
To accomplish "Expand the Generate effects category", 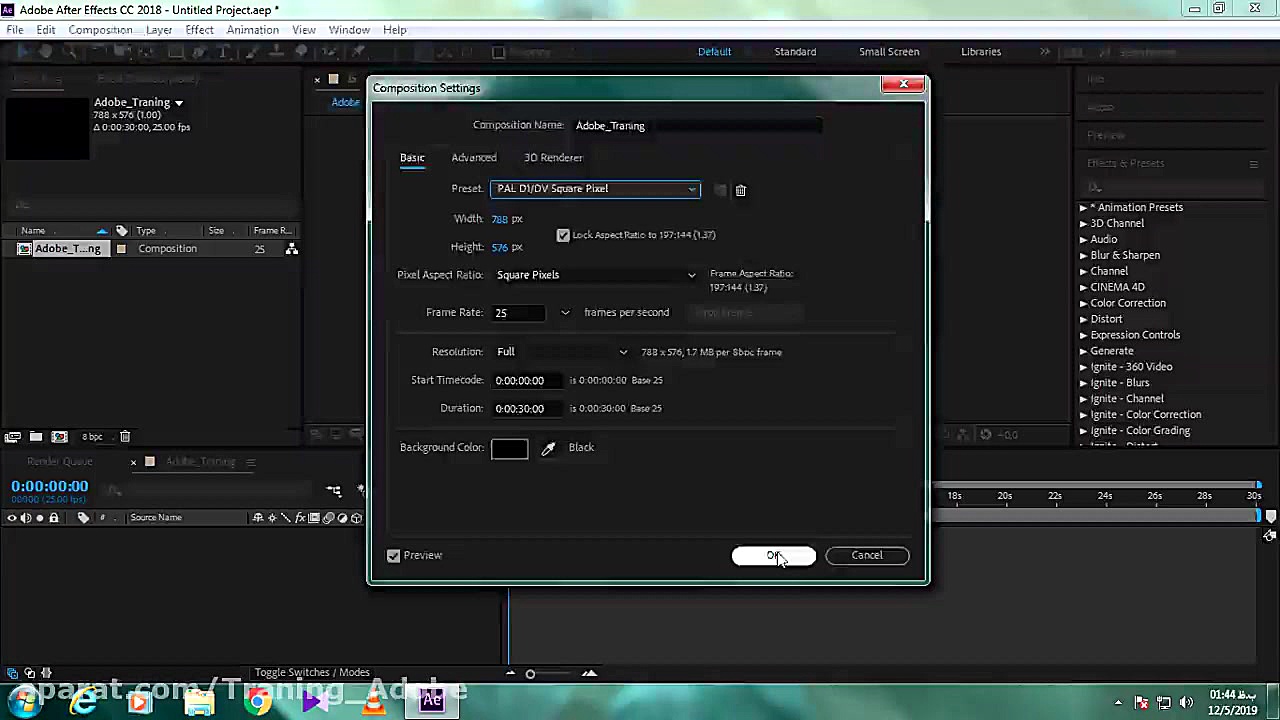I will [1083, 352].
